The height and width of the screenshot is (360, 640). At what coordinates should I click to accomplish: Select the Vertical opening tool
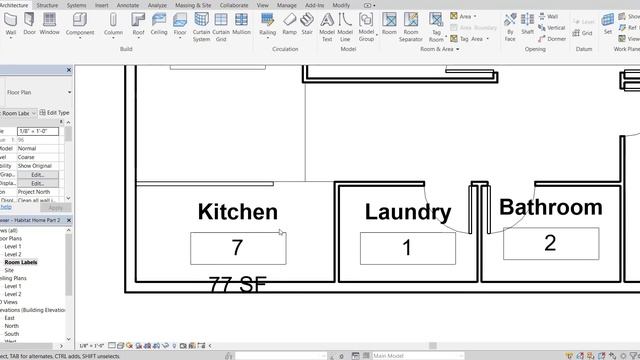(x=551, y=27)
